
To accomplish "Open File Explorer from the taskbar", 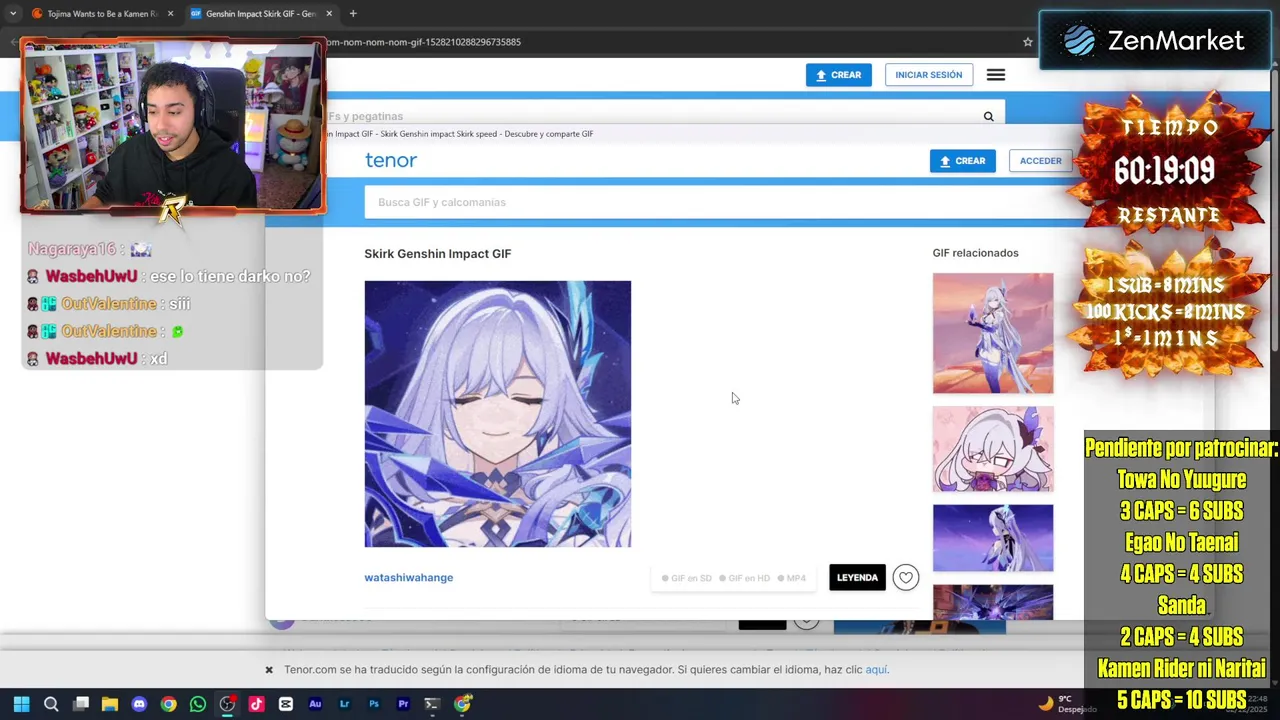I will pos(110,704).
